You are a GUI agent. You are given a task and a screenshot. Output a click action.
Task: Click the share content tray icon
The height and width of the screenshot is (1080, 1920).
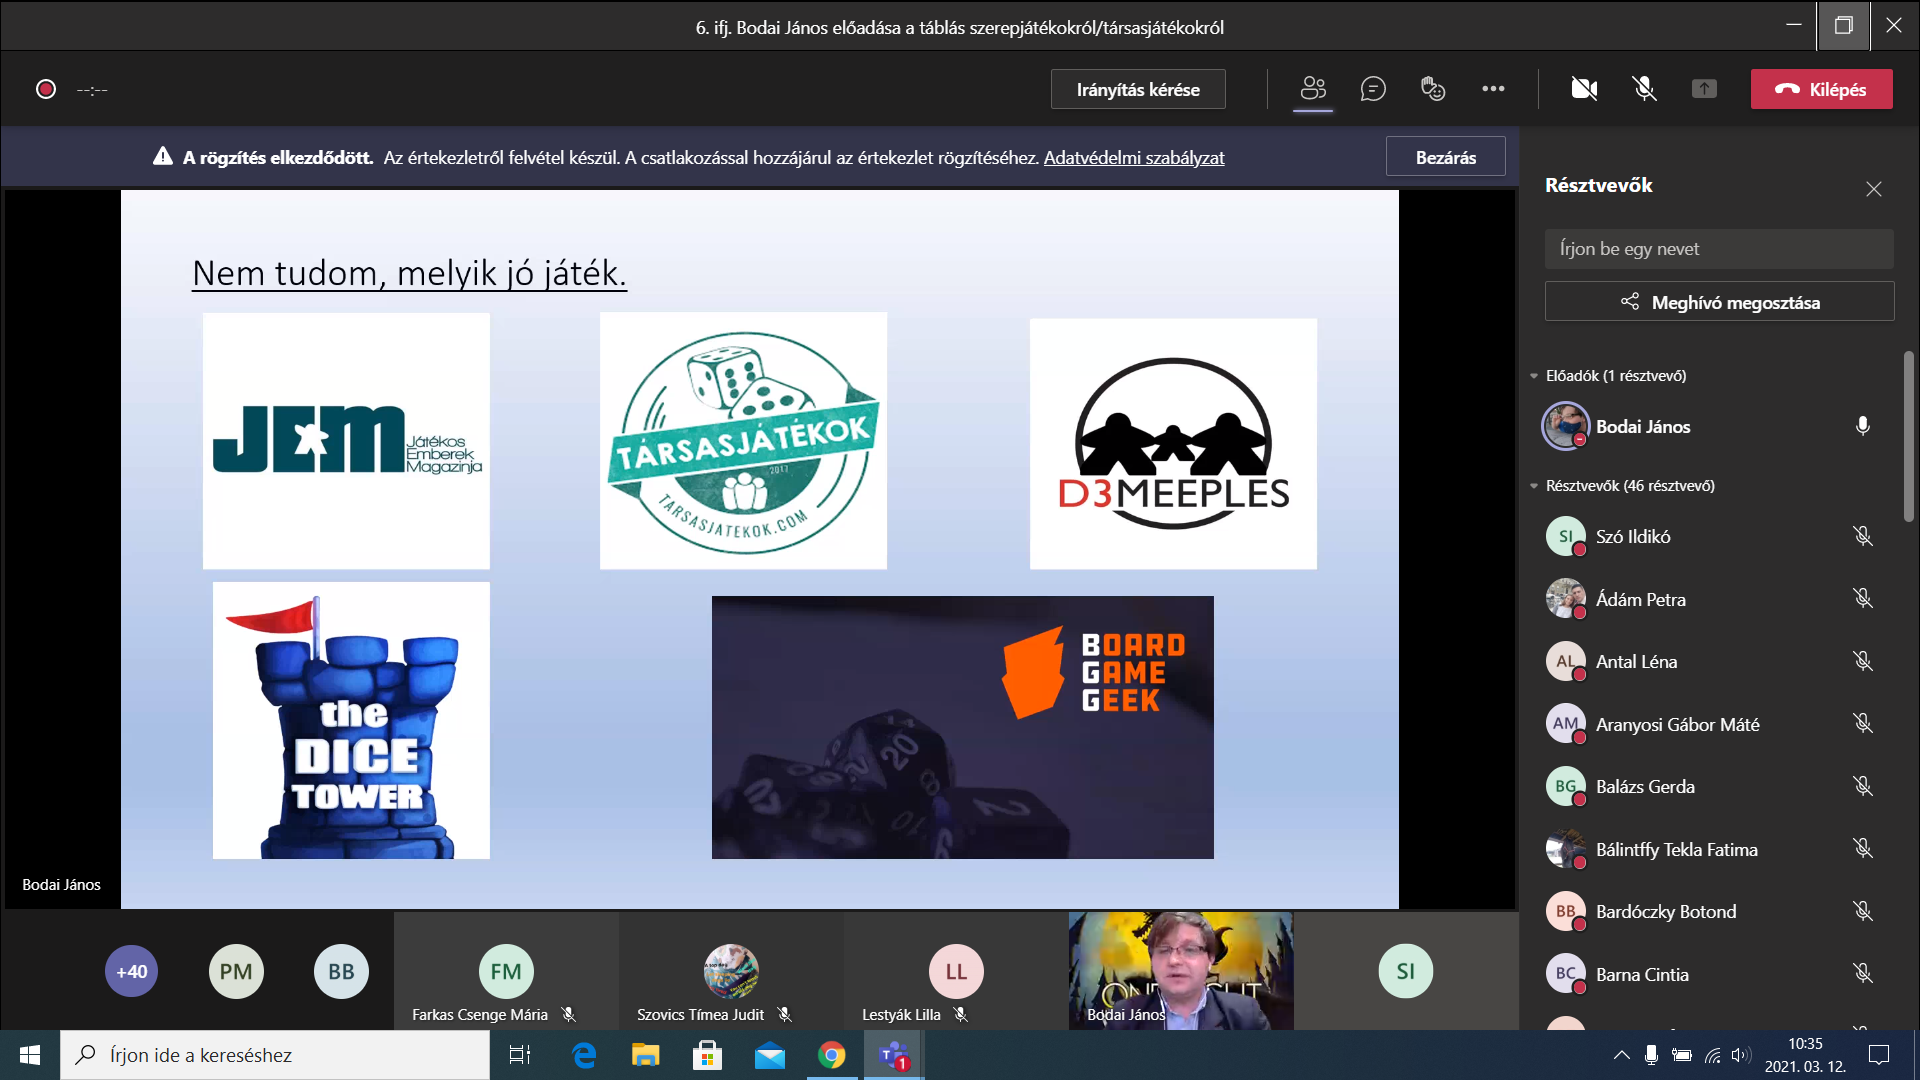click(x=1704, y=89)
